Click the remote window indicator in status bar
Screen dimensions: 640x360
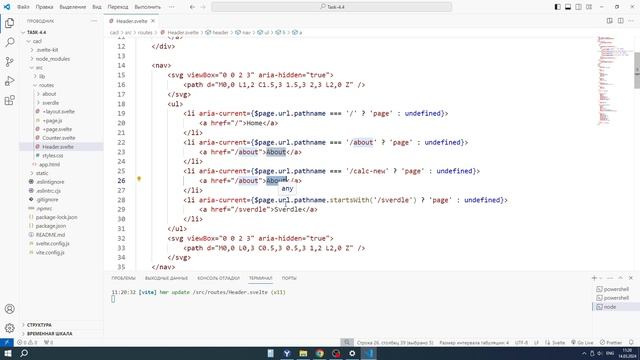[x=7, y=342]
